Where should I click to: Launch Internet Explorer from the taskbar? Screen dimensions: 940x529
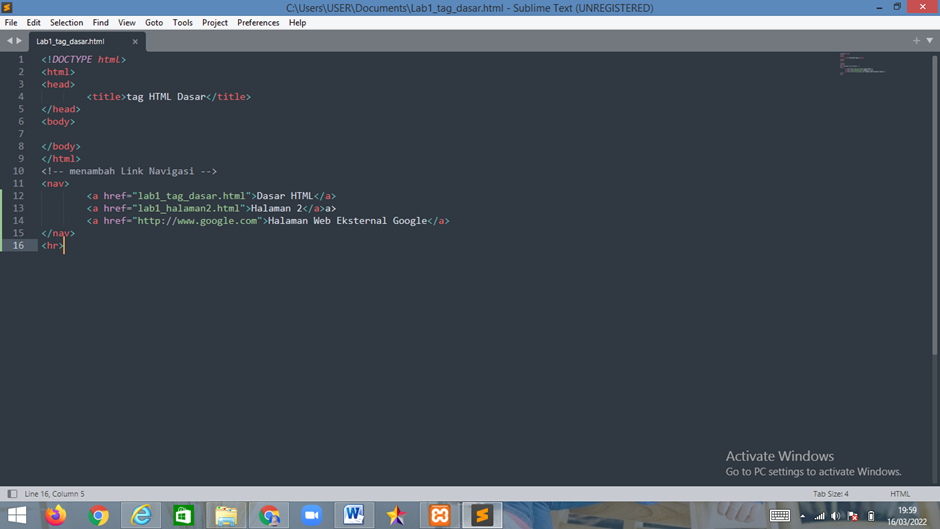141,516
